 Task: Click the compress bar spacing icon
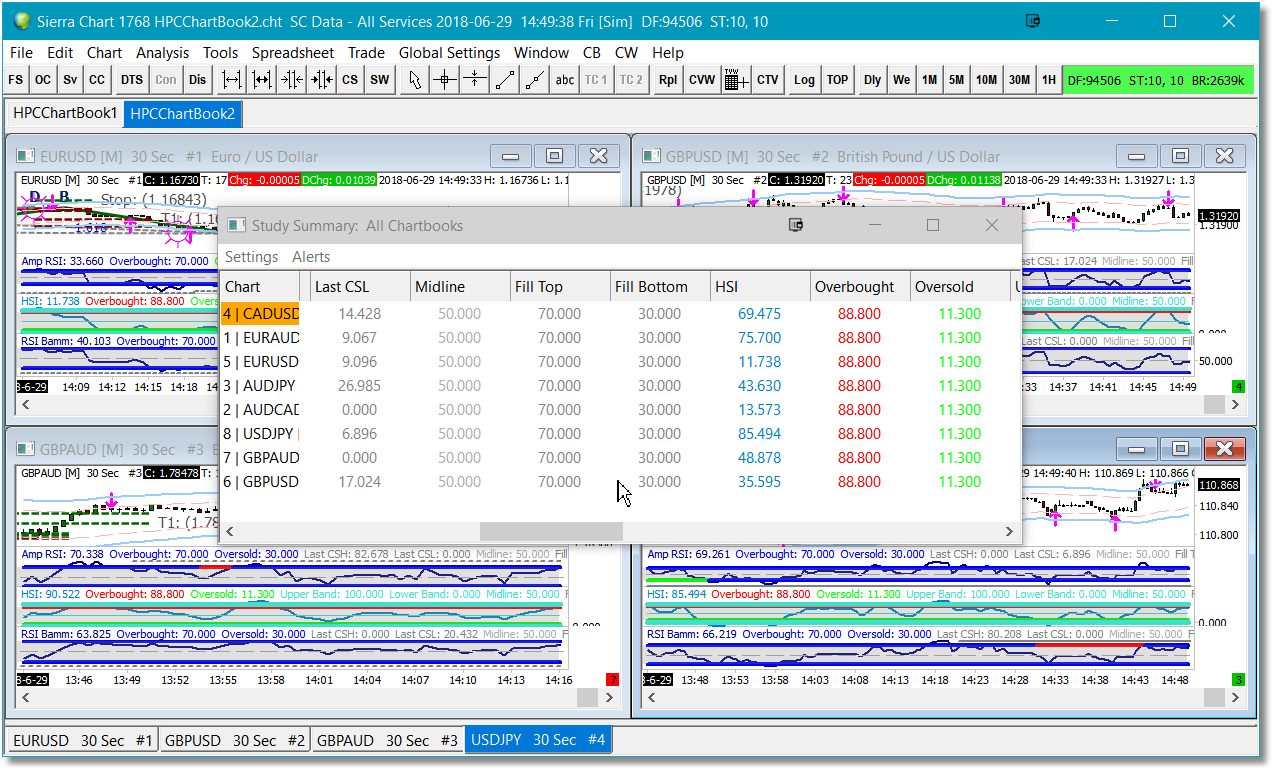[292, 80]
